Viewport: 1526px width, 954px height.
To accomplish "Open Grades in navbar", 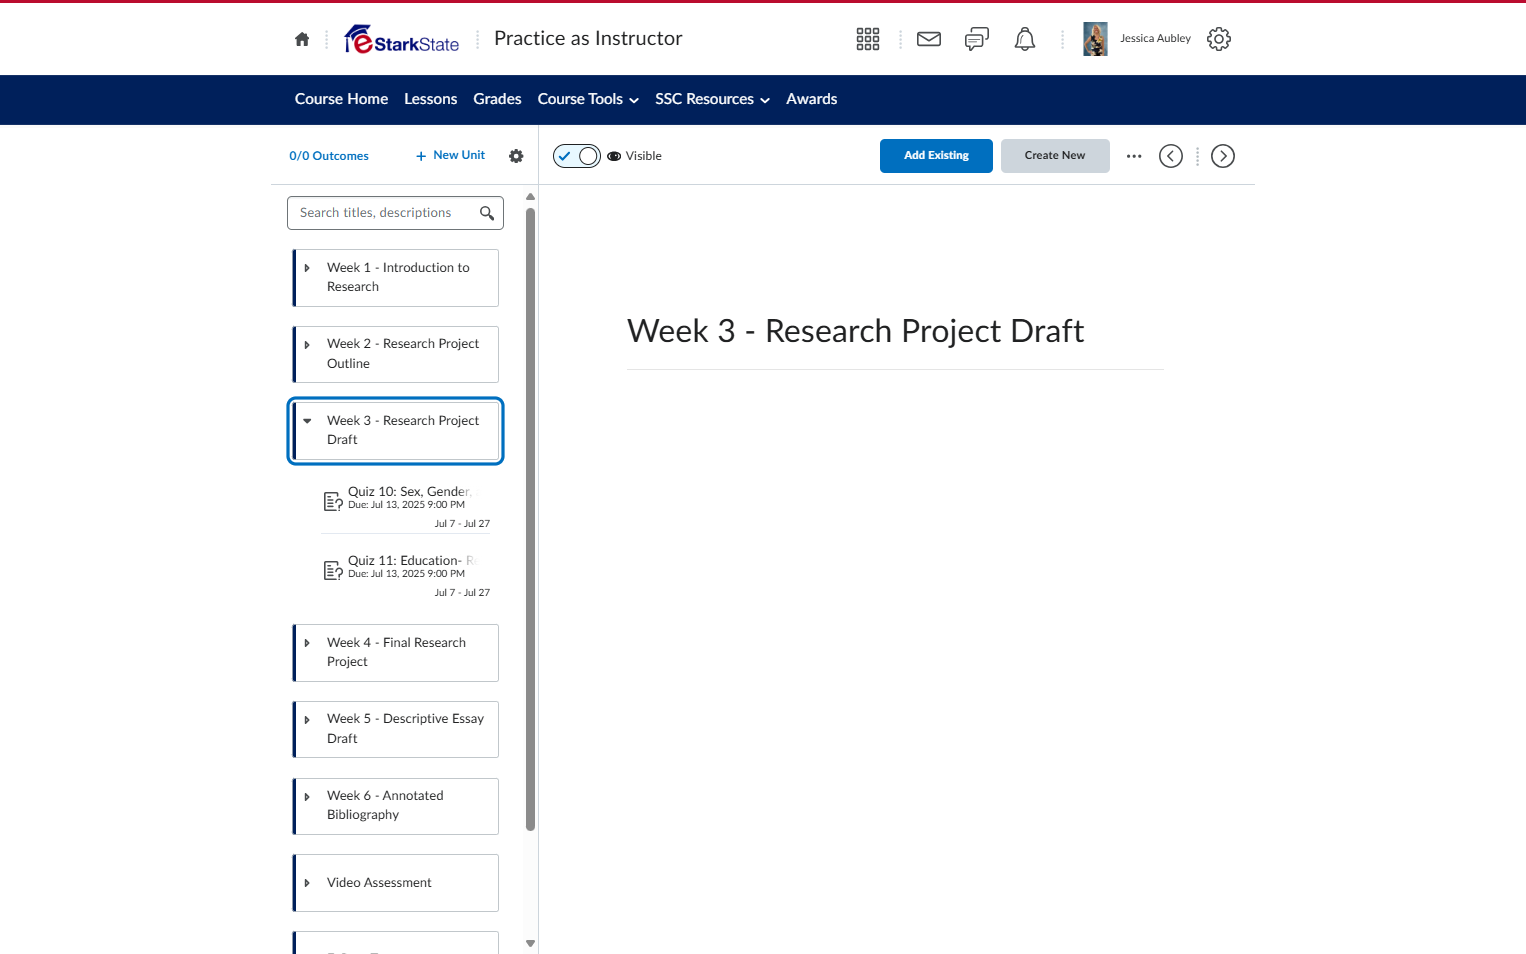I will click(497, 99).
